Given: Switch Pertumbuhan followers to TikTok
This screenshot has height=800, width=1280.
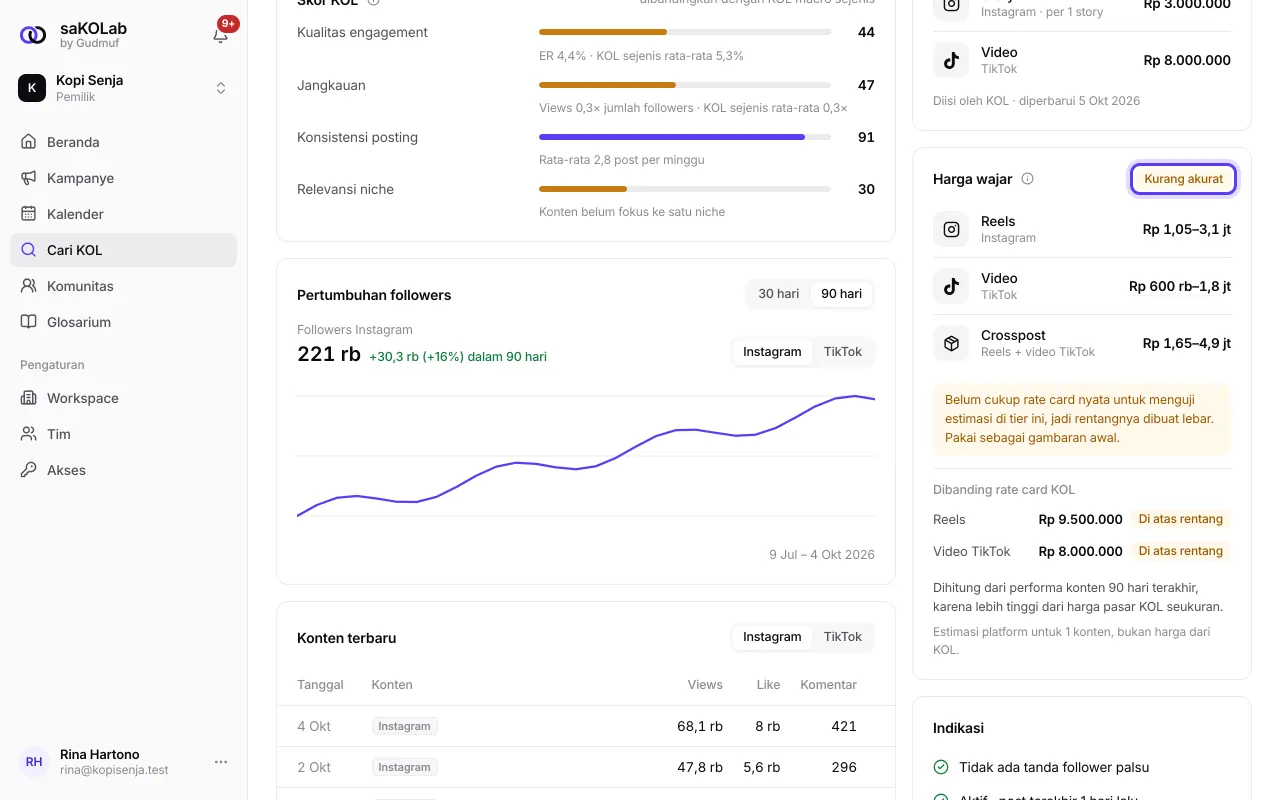Looking at the screenshot, I should 843,352.
